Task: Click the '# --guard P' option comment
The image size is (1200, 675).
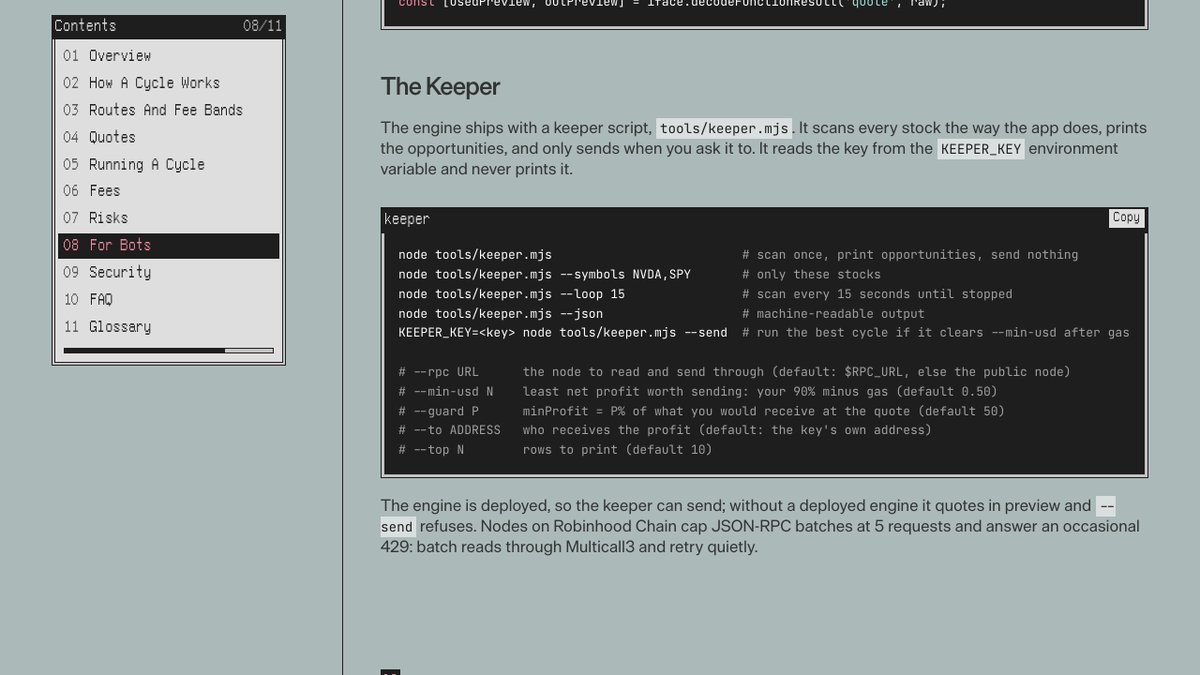Action: (701, 411)
